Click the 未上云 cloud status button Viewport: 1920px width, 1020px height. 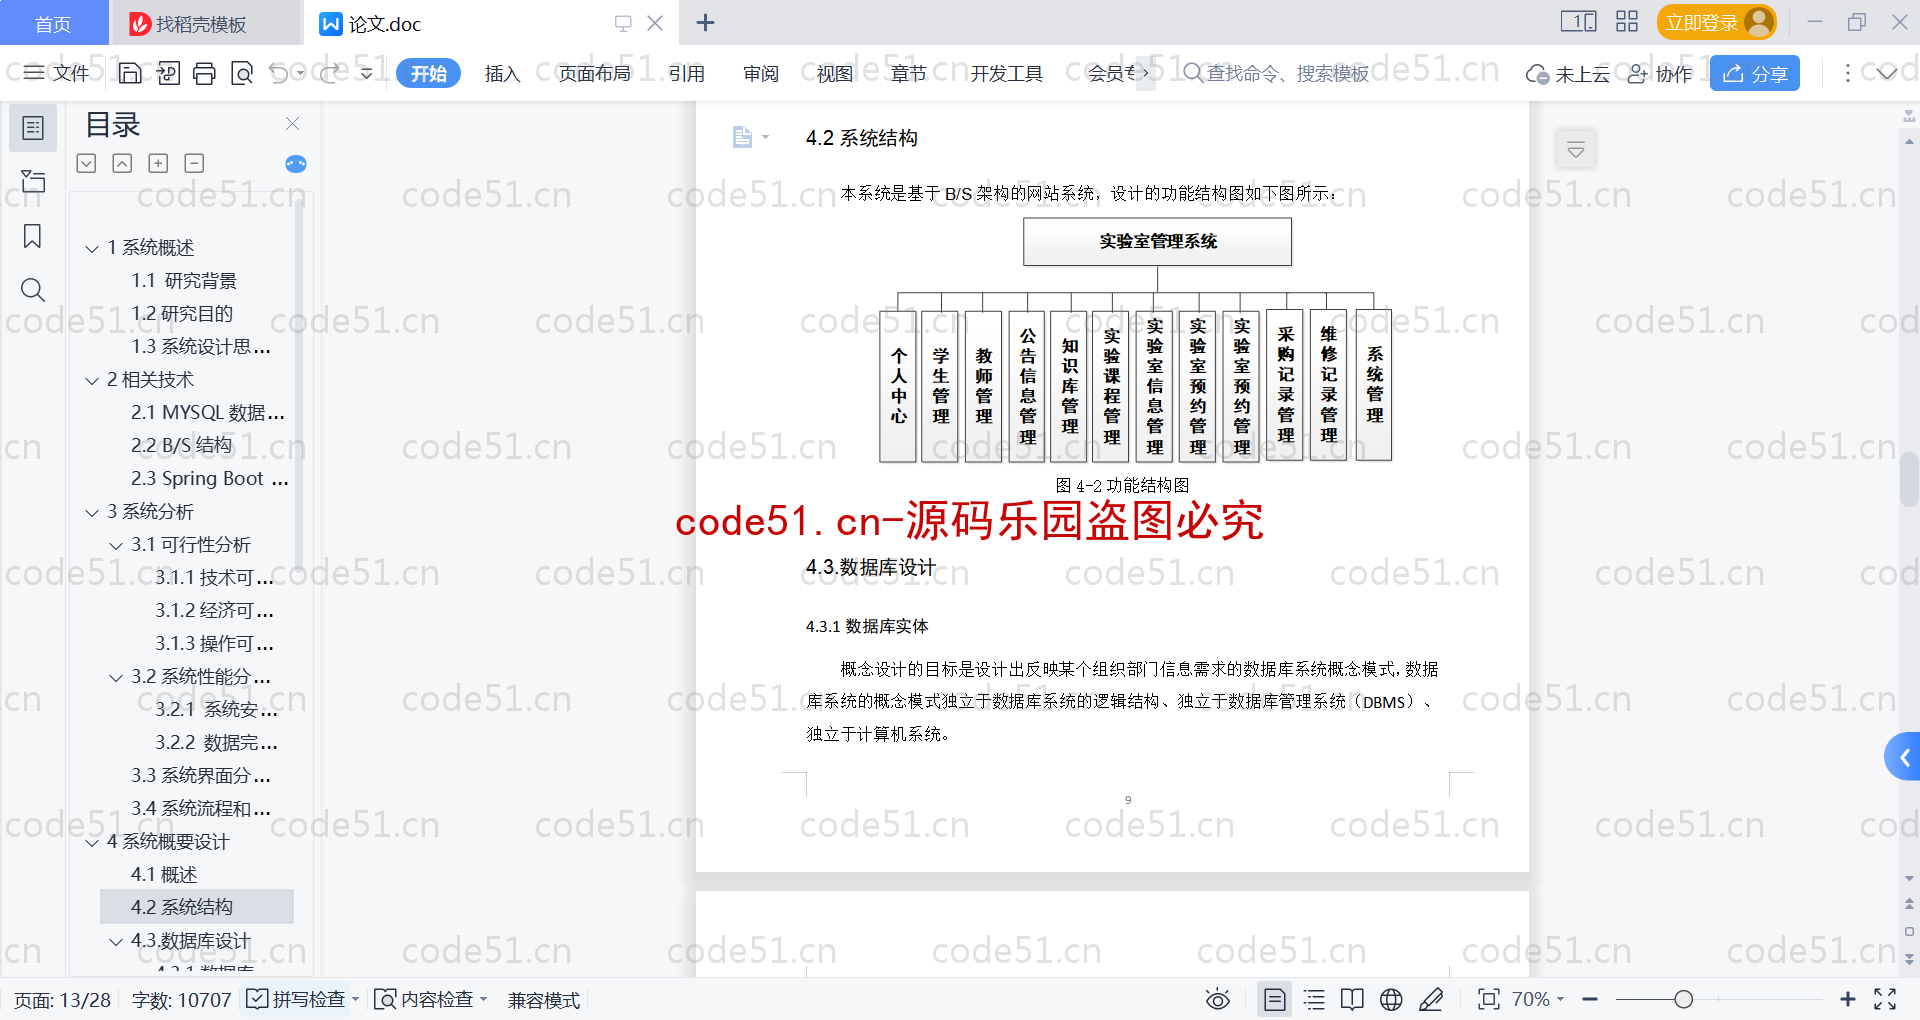click(1568, 73)
